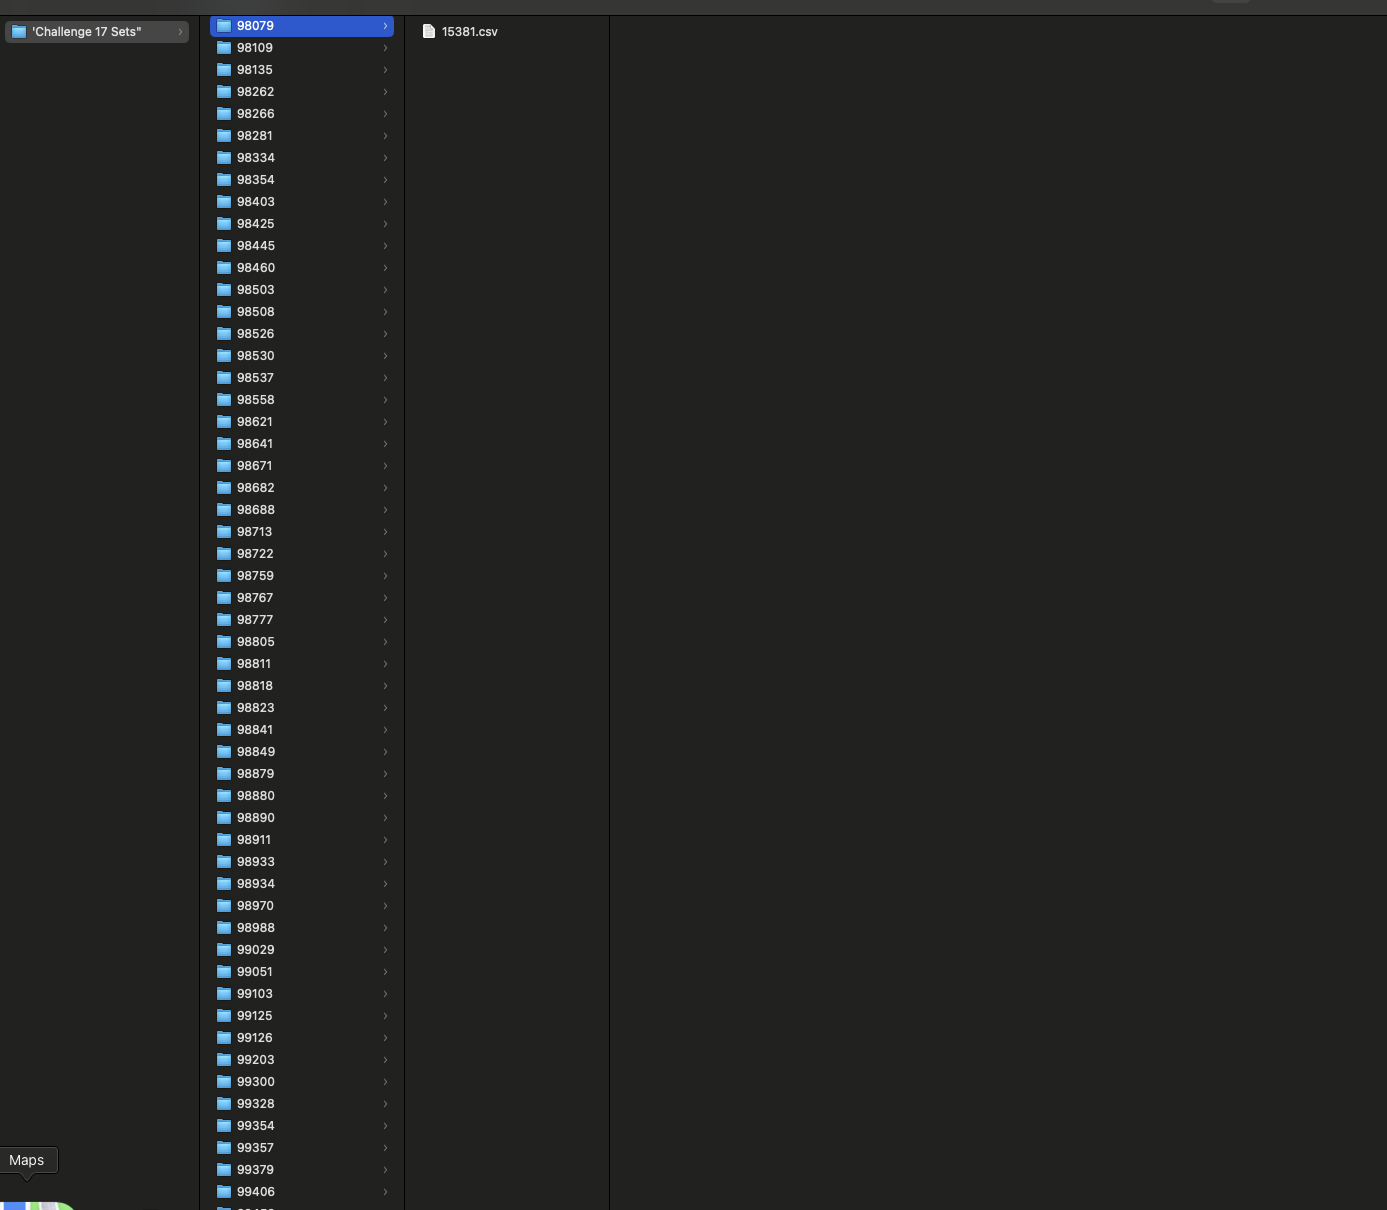Screen dimensions: 1387x1210
Task: Expand the 98460 folder chevron
Action: point(385,268)
